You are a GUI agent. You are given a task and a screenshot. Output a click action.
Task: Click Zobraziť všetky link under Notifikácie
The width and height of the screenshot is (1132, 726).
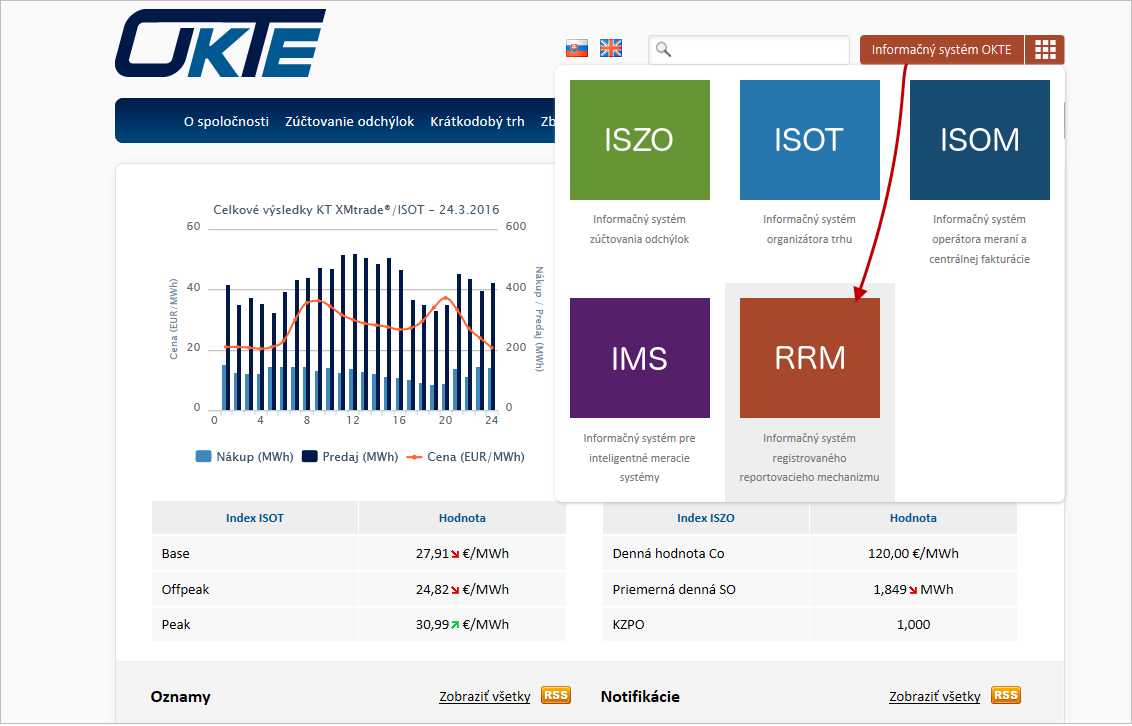point(935,696)
